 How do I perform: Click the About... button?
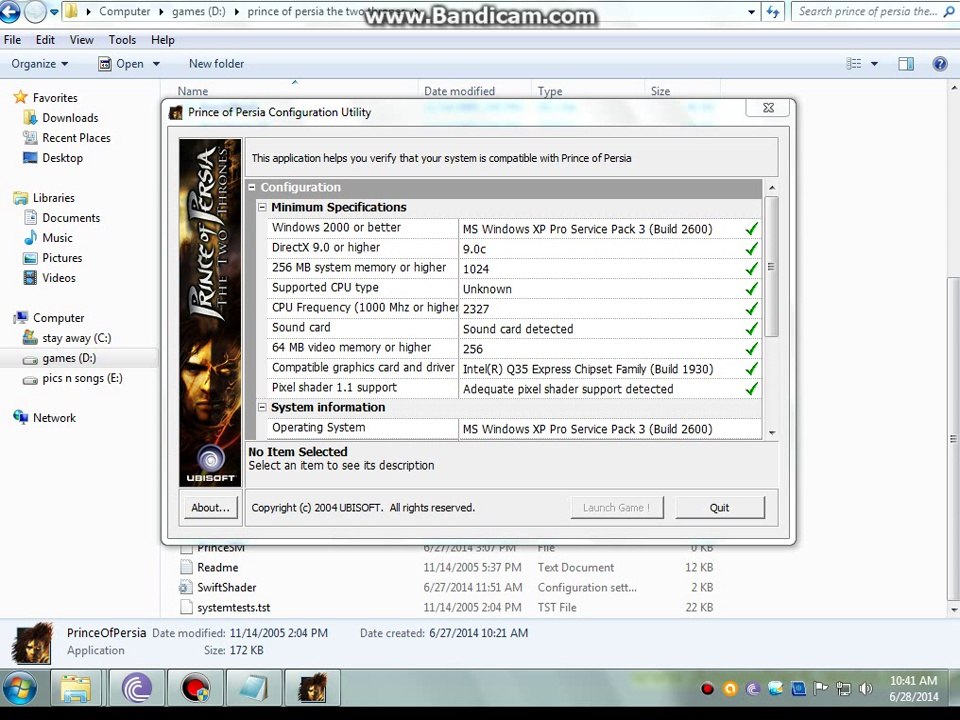(211, 508)
